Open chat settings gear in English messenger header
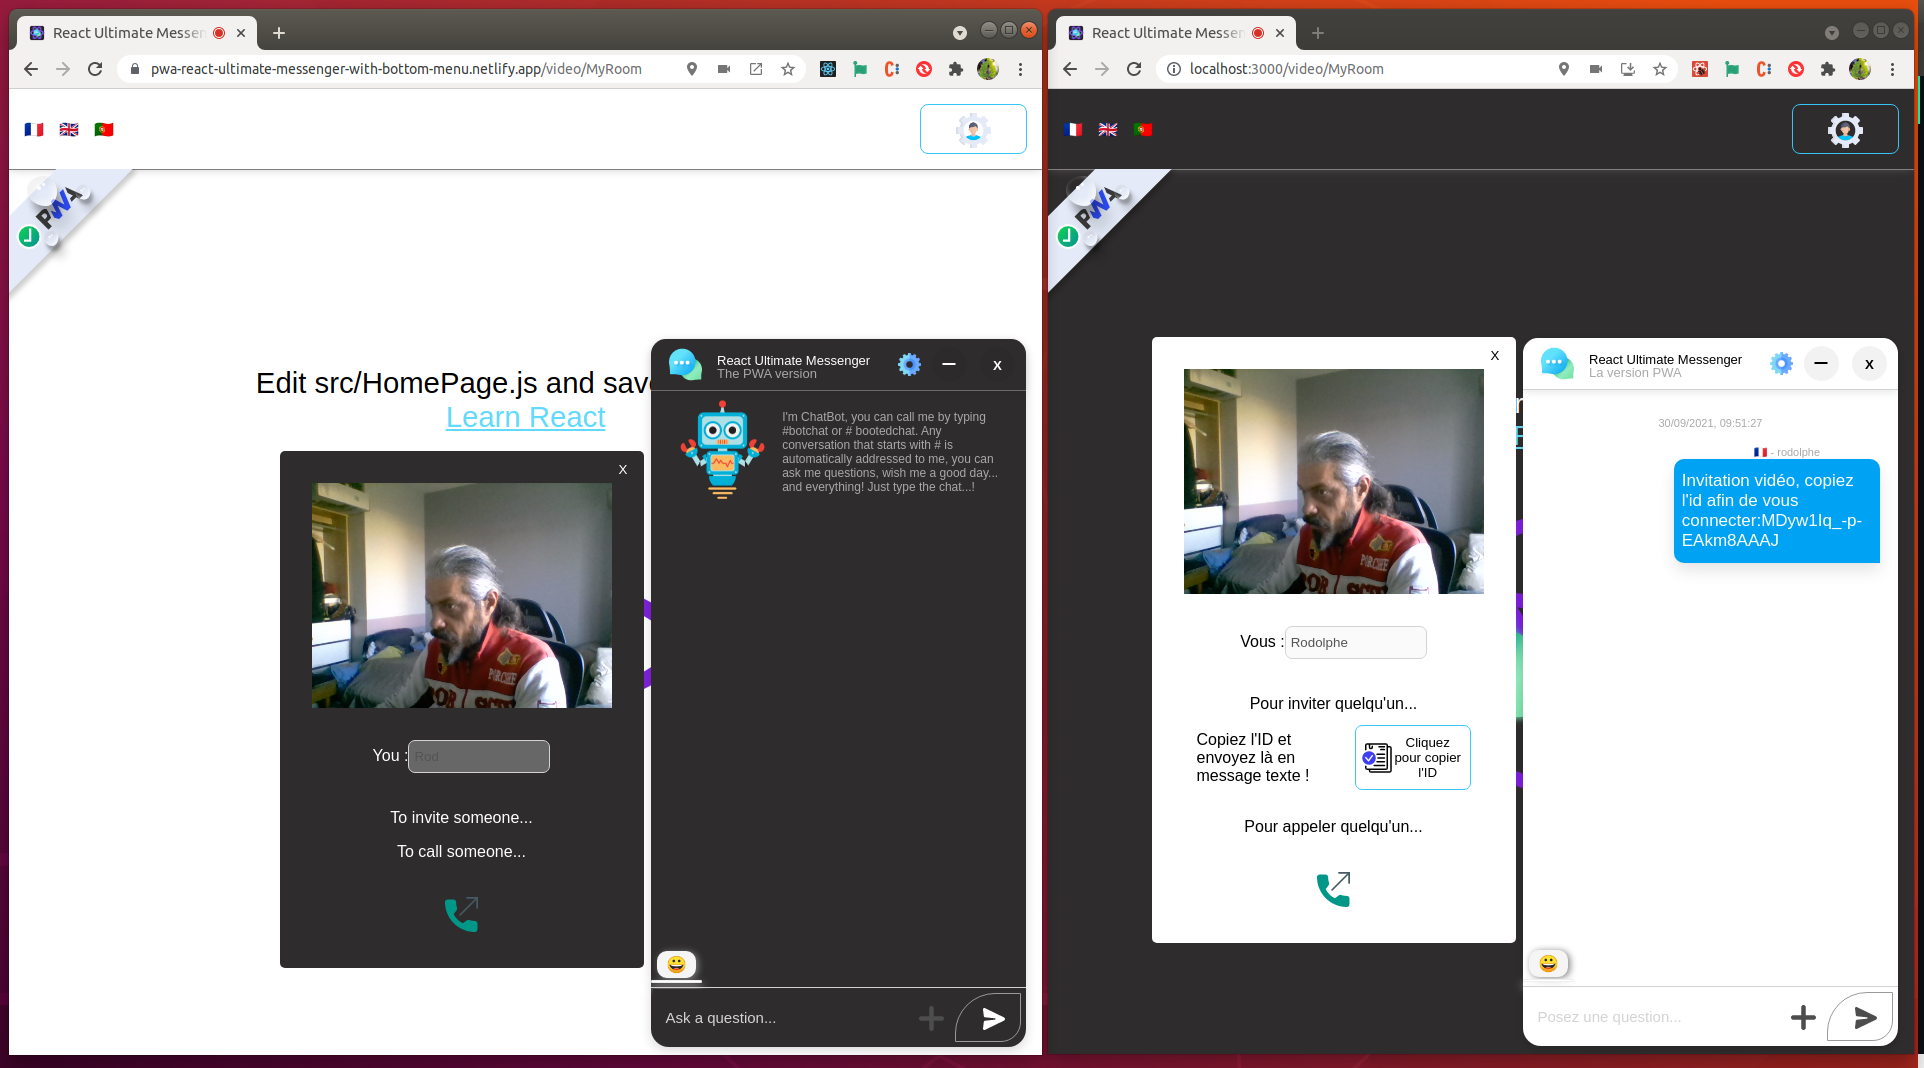 click(x=908, y=365)
